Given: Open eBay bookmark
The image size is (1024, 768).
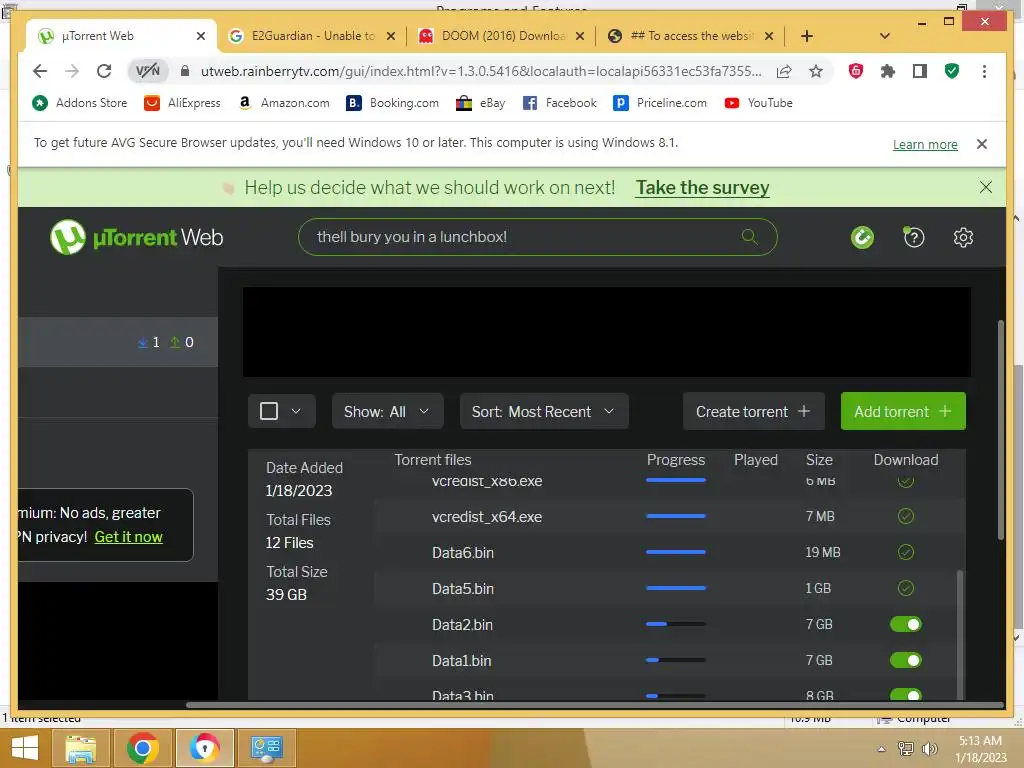Looking at the screenshot, I should click(481, 103).
